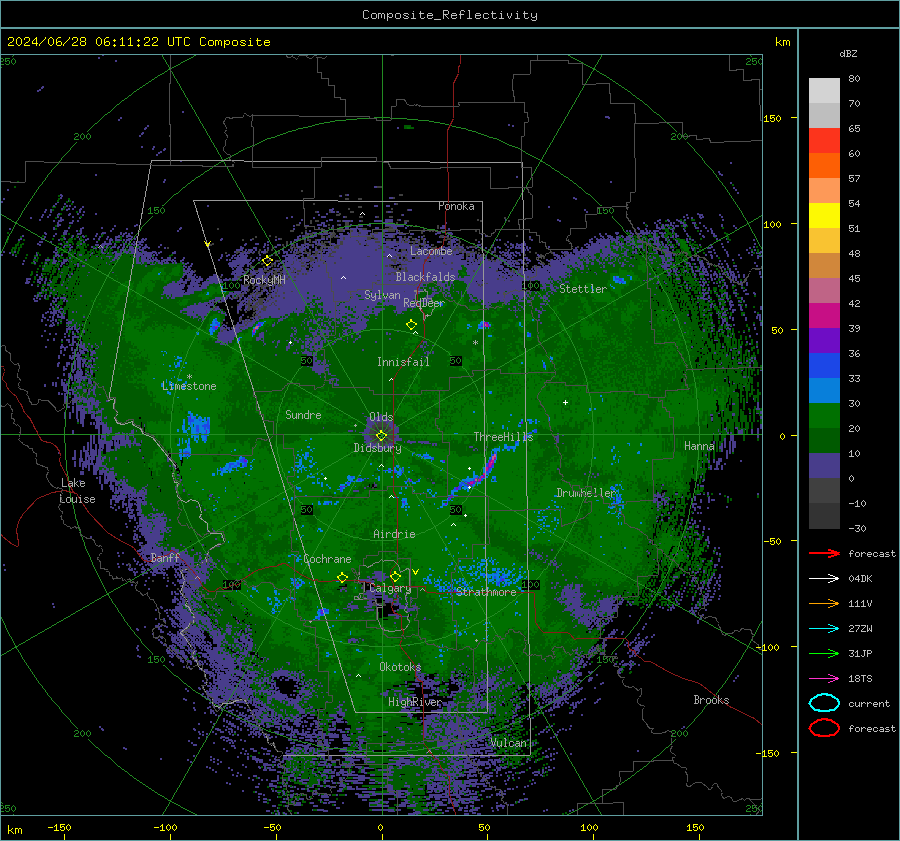
Task: Click the yellow radar site marker at Olds
Action: [381, 436]
